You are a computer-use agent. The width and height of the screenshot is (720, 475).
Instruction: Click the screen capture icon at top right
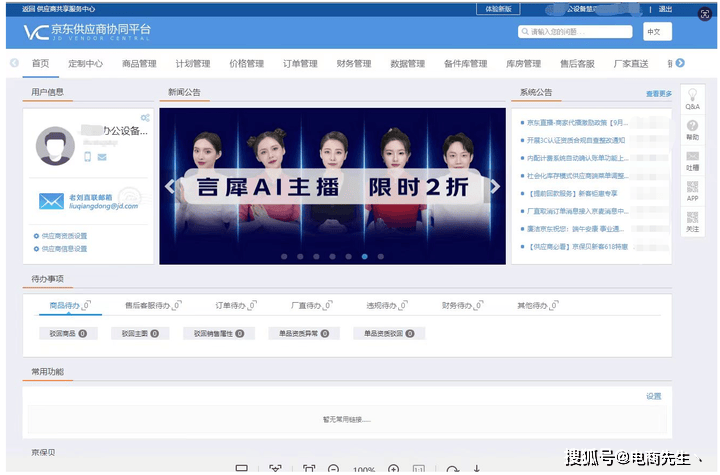[x=704, y=14]
